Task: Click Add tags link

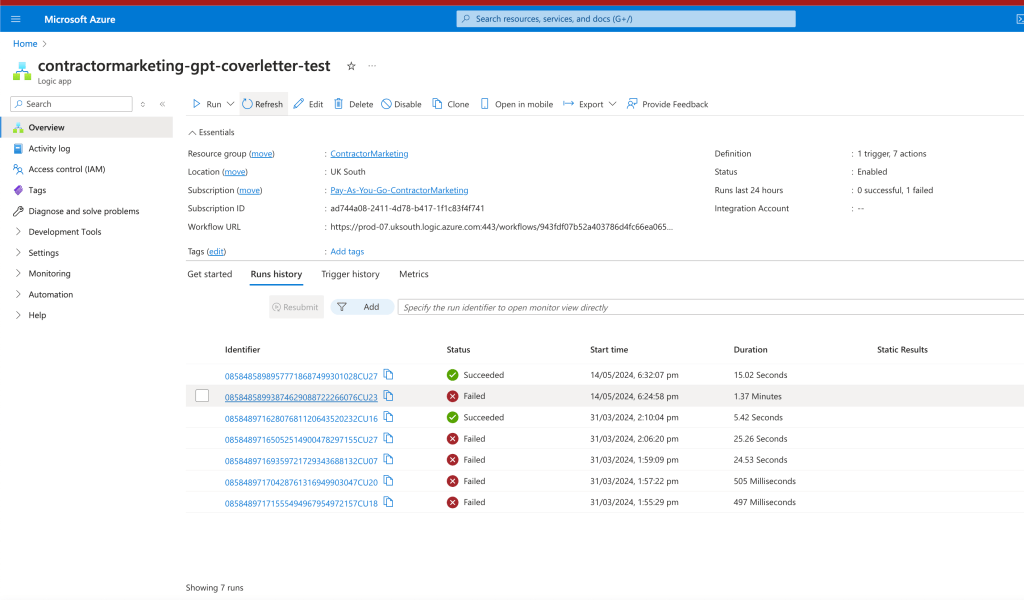Action: coord(347,251)
